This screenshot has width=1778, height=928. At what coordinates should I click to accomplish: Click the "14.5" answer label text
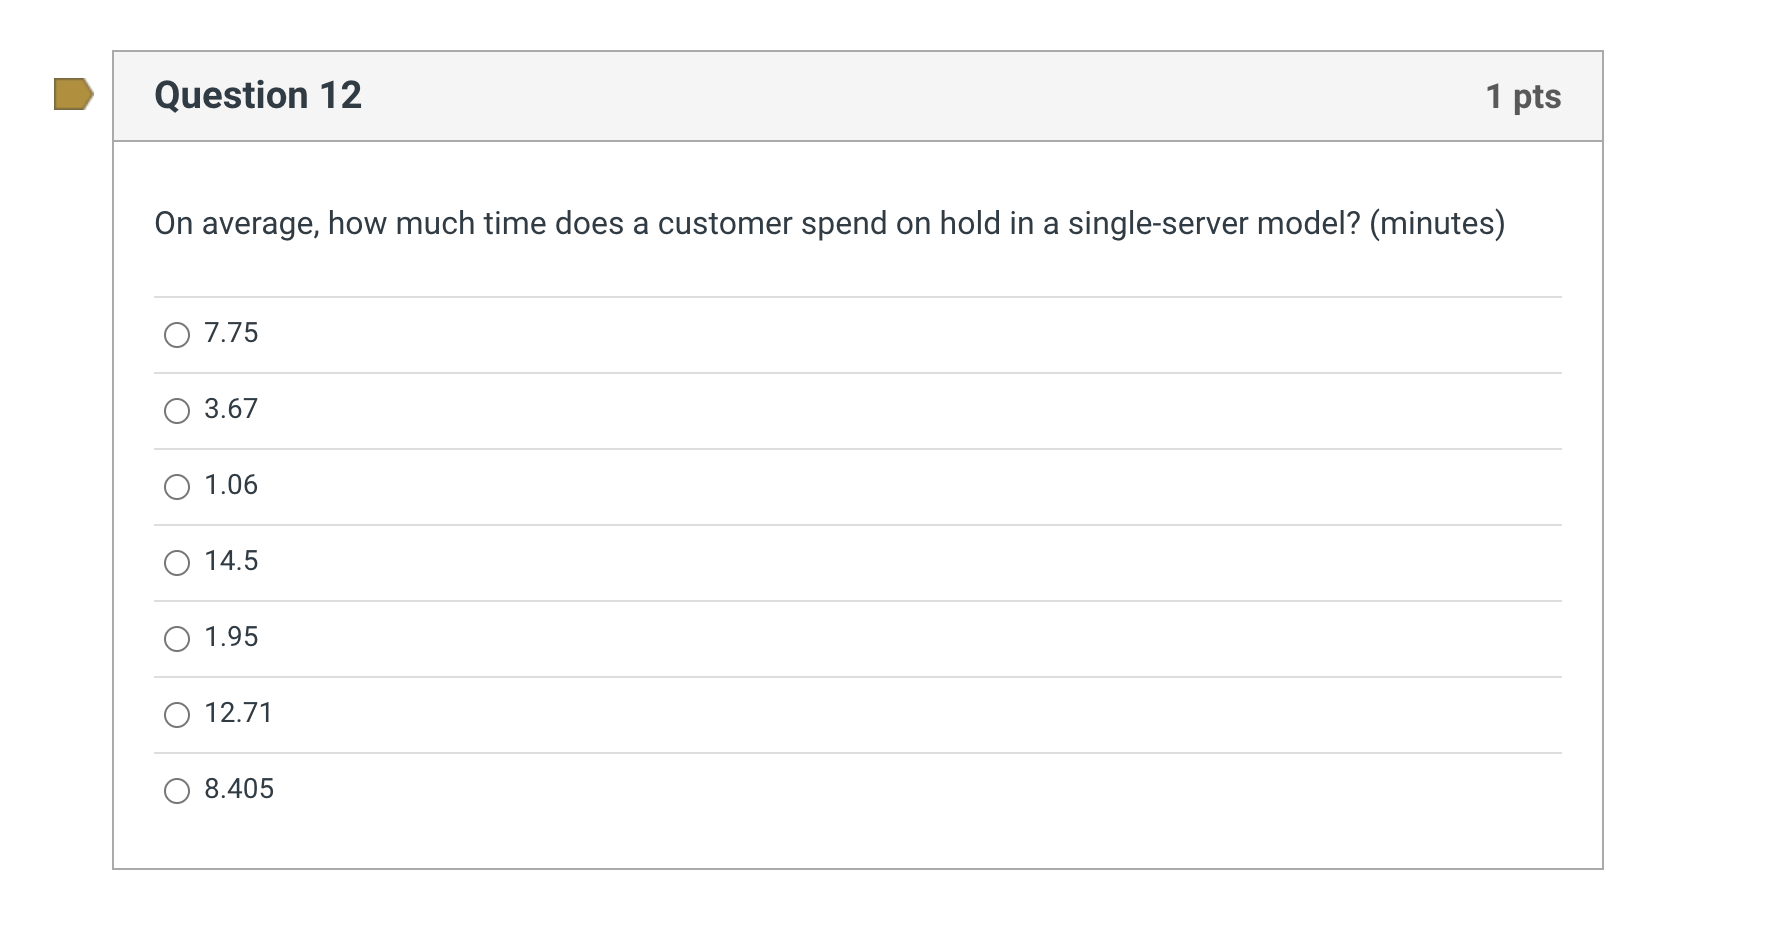coord(231,561)
